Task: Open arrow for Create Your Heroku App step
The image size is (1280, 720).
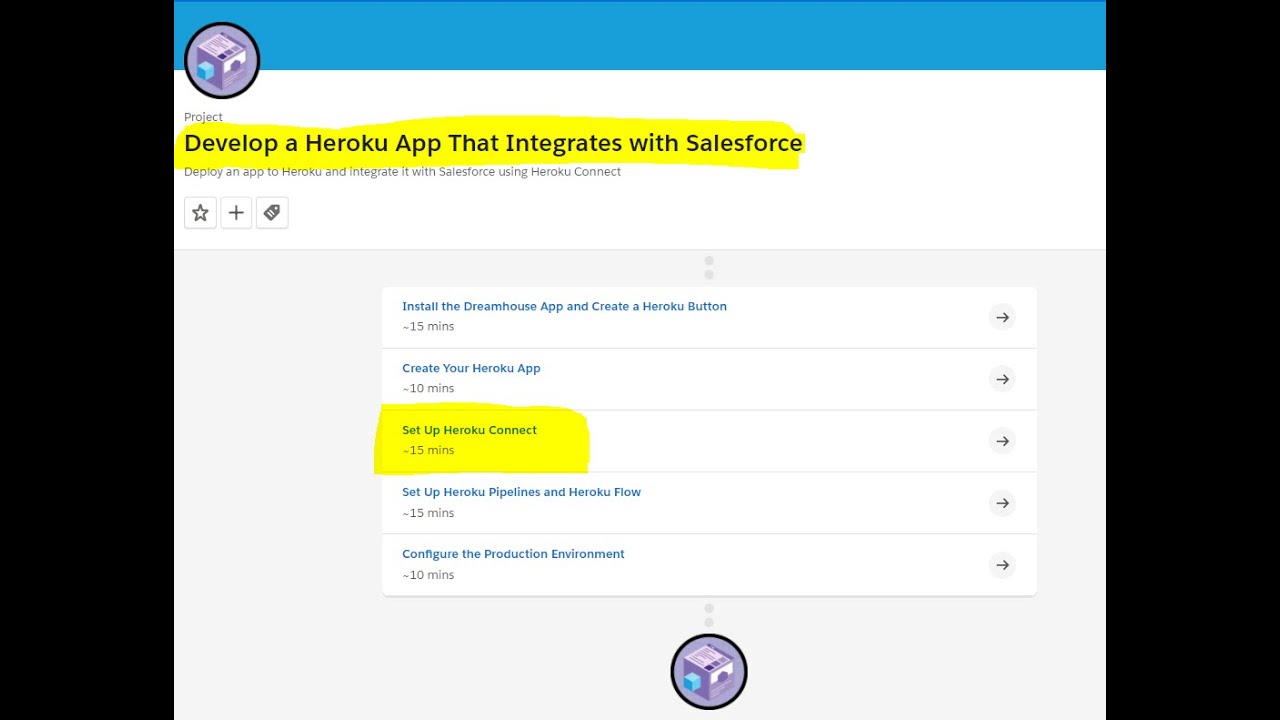Action: point(1002,379)
